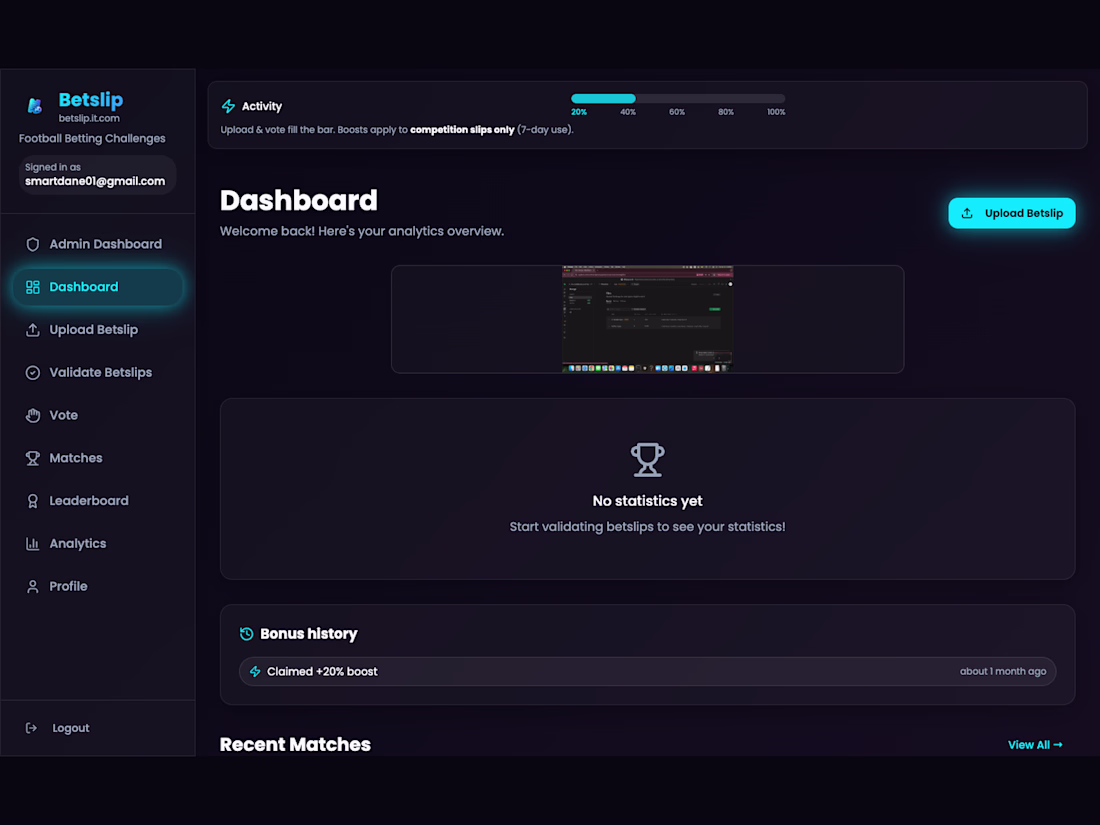Click the signed-in email smartdane01@gmail.com

coord(95,181)
